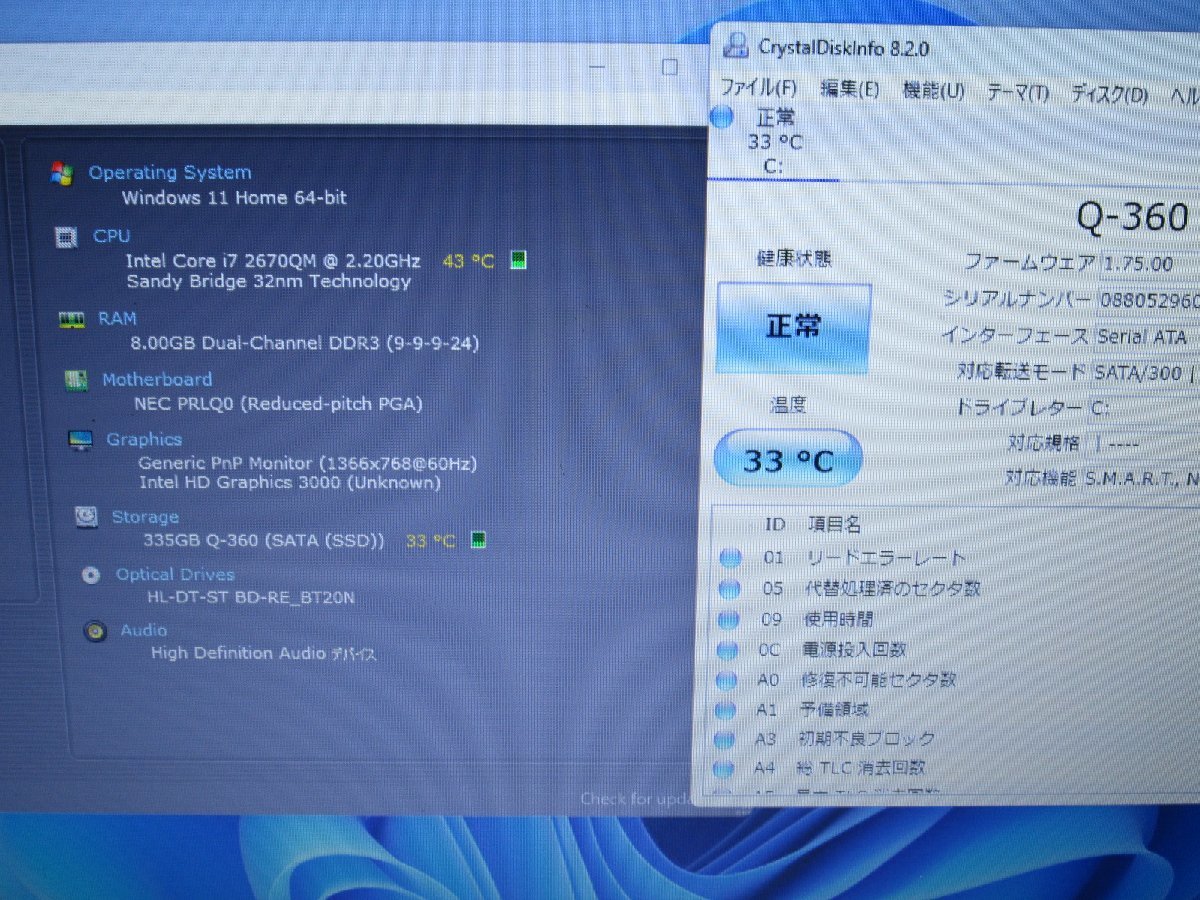This screenshot has width=1200, height=900.
Task: Click the green storage temperature indicator icon
Action: [x=478, y=541]
